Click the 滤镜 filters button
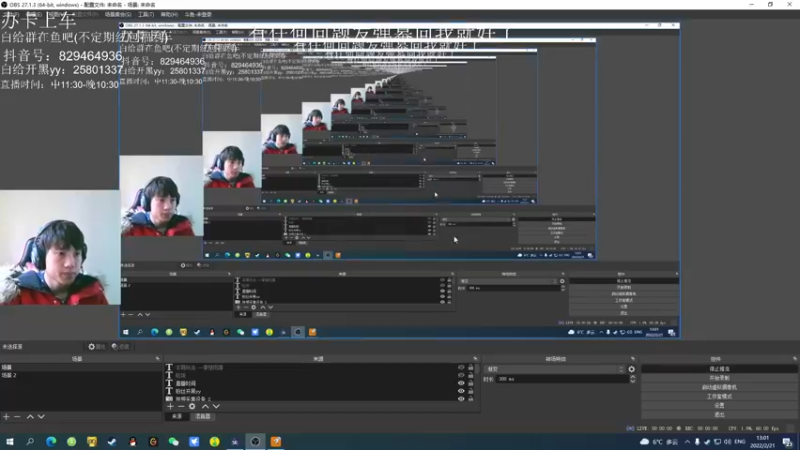The height and width of the screenshot is (450, 800). [x=120, y=347]
